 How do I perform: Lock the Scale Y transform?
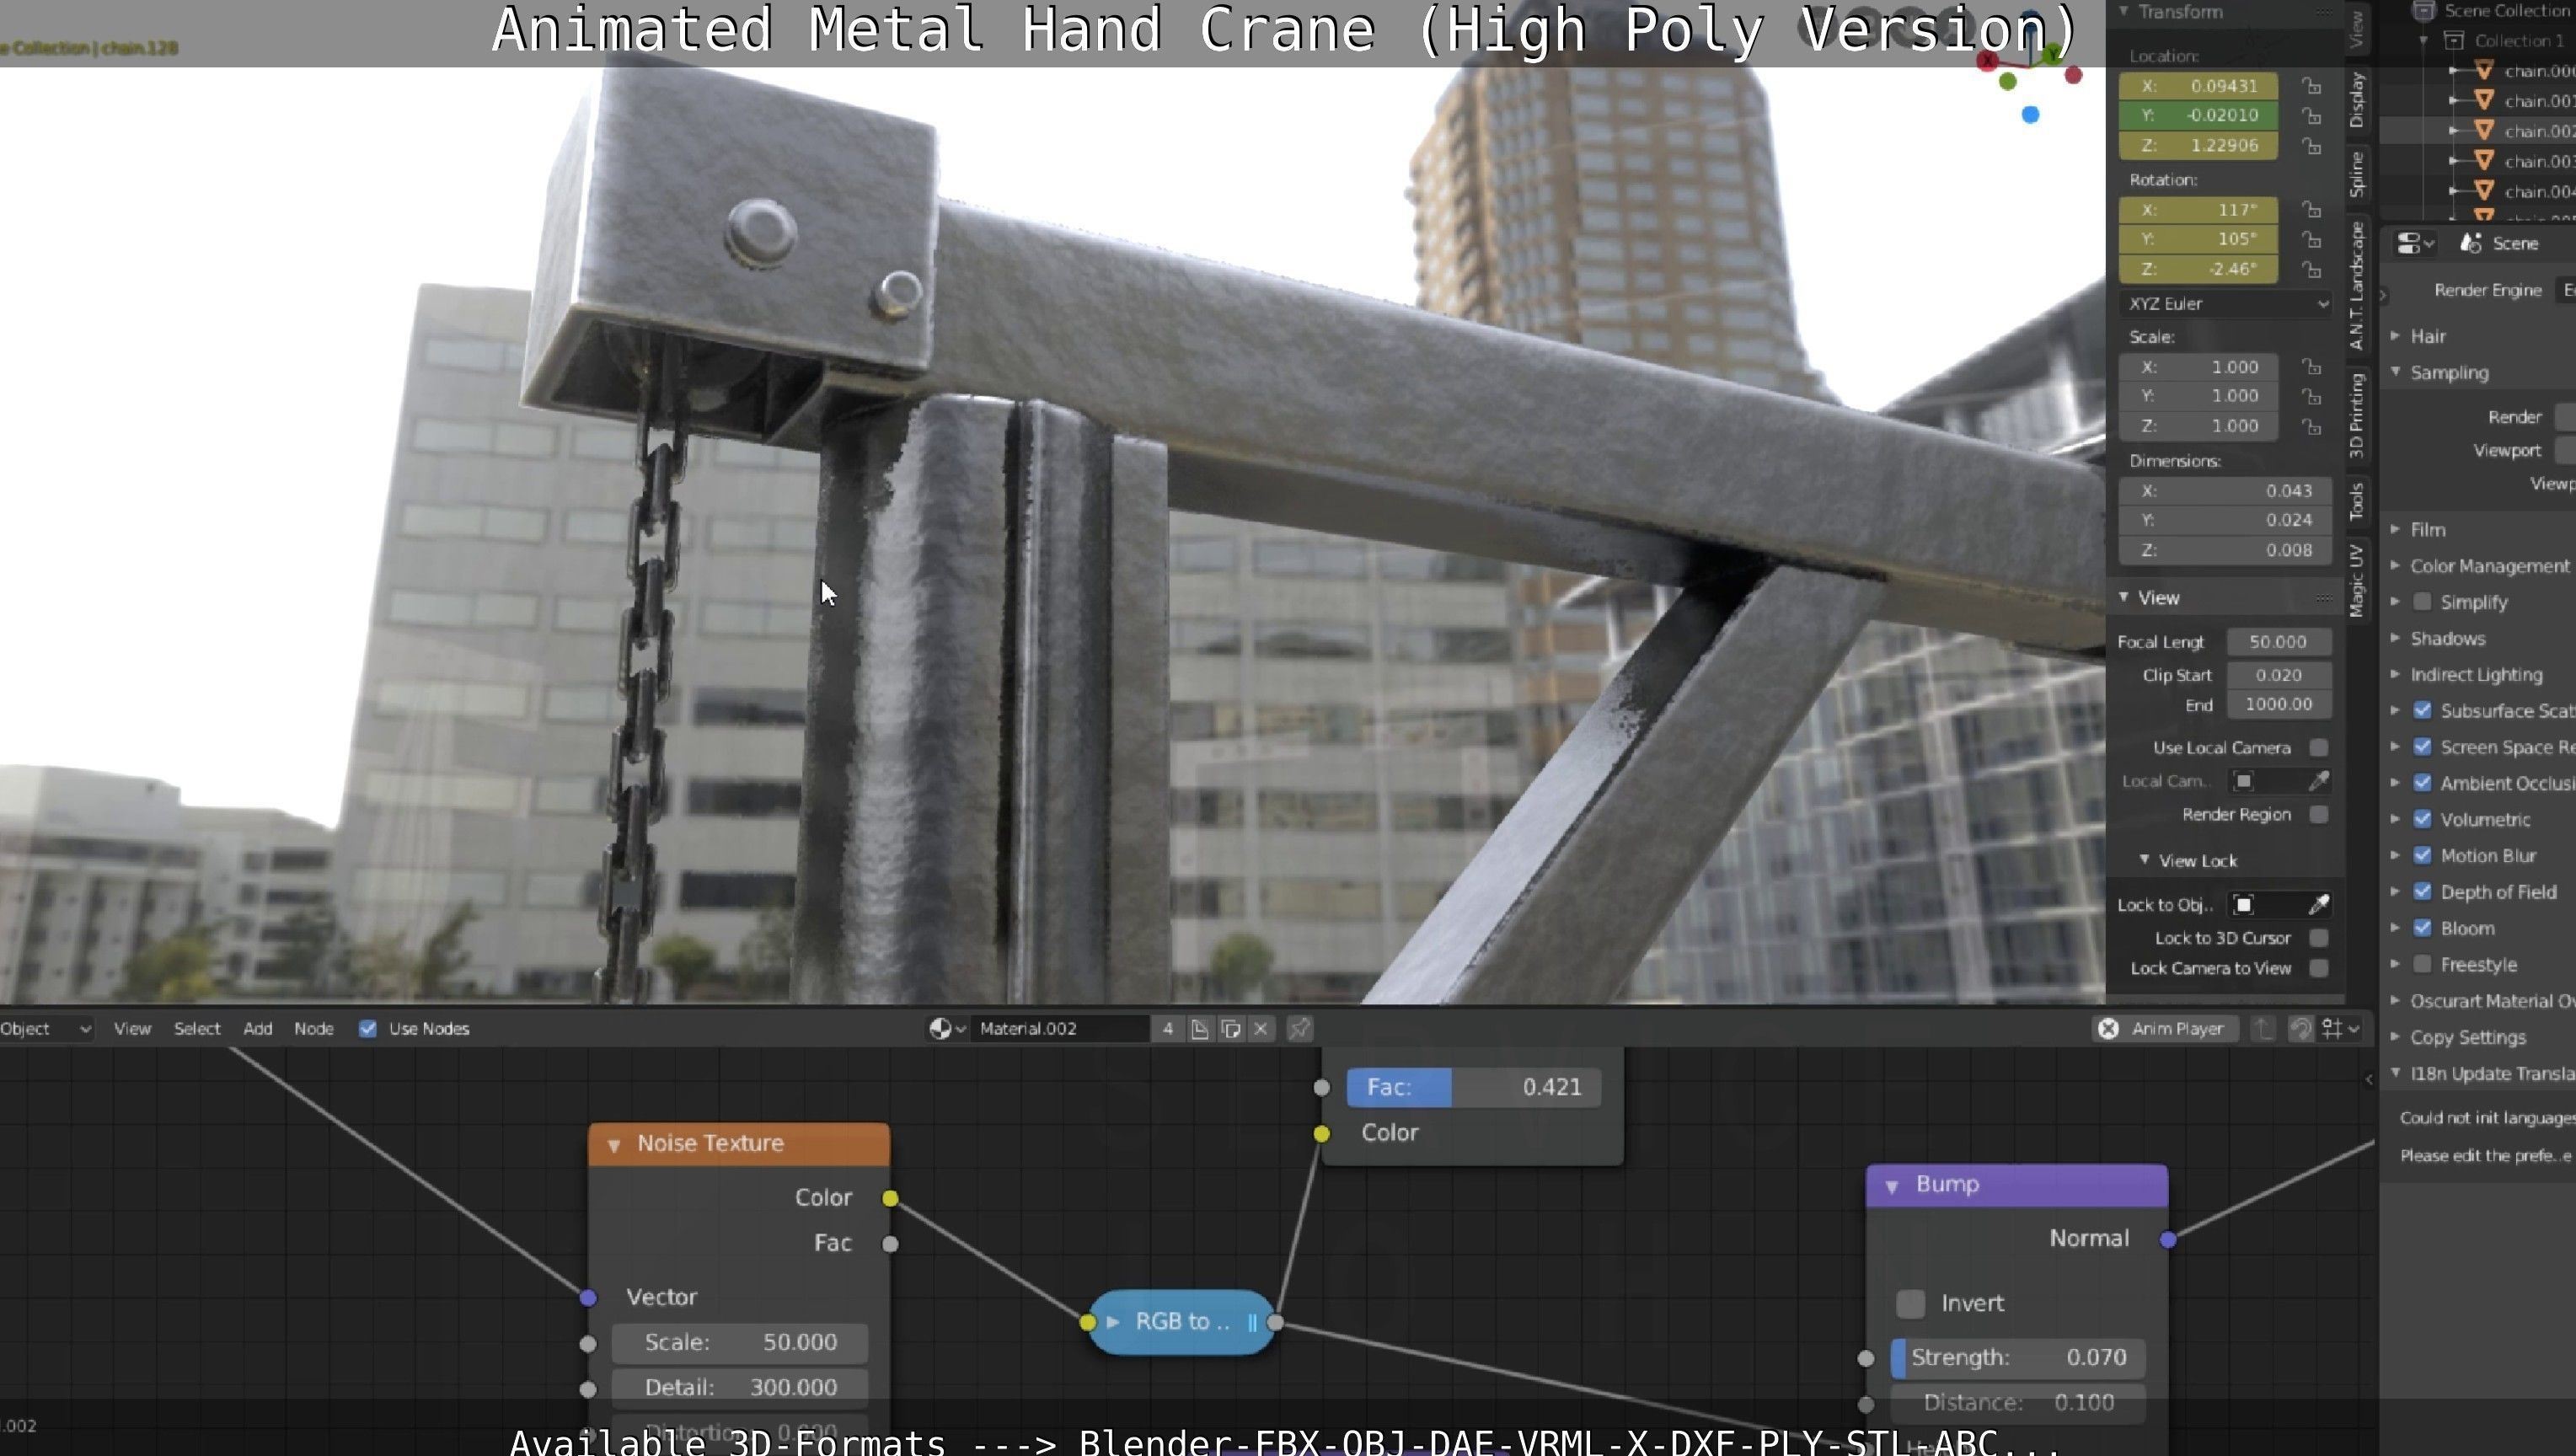pyautogui.click(x=2311, y=397)
